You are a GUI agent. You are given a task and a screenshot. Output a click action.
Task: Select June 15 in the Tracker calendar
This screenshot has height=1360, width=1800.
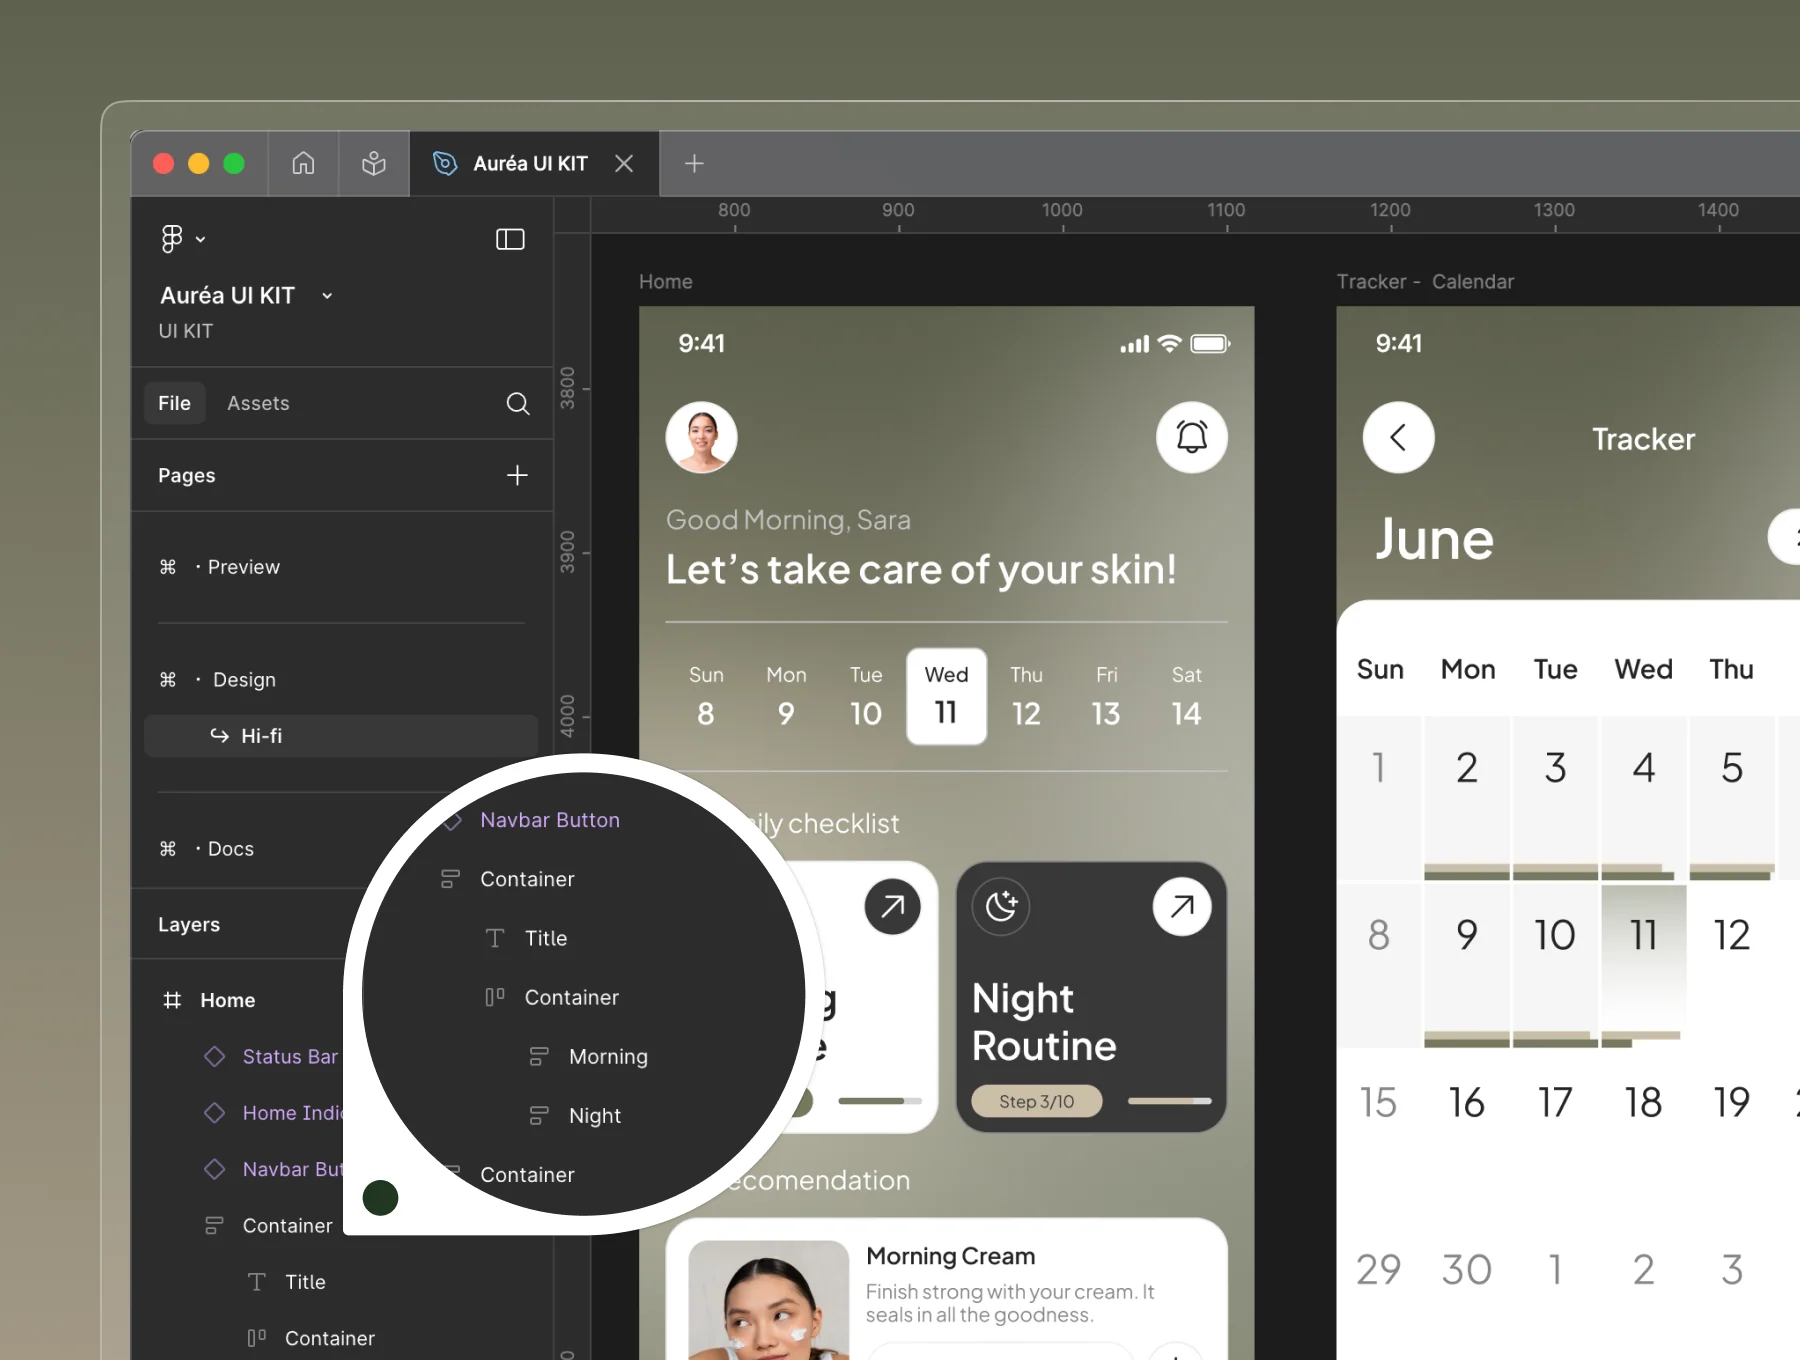(1378, 1103)
